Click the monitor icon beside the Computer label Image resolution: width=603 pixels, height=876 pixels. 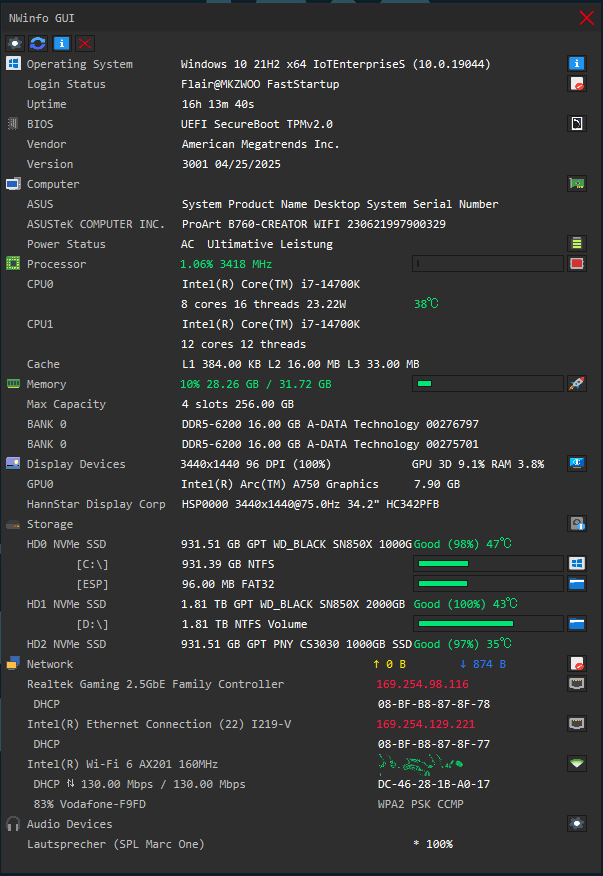click(13, 184)
